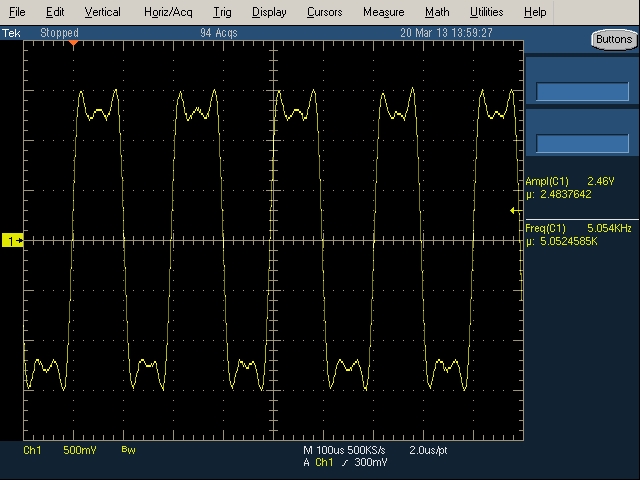Image resolution: width=640 pixels, height=480 pixels.
Task: Open the Trig menu
Action: click(x=222, y=12)
